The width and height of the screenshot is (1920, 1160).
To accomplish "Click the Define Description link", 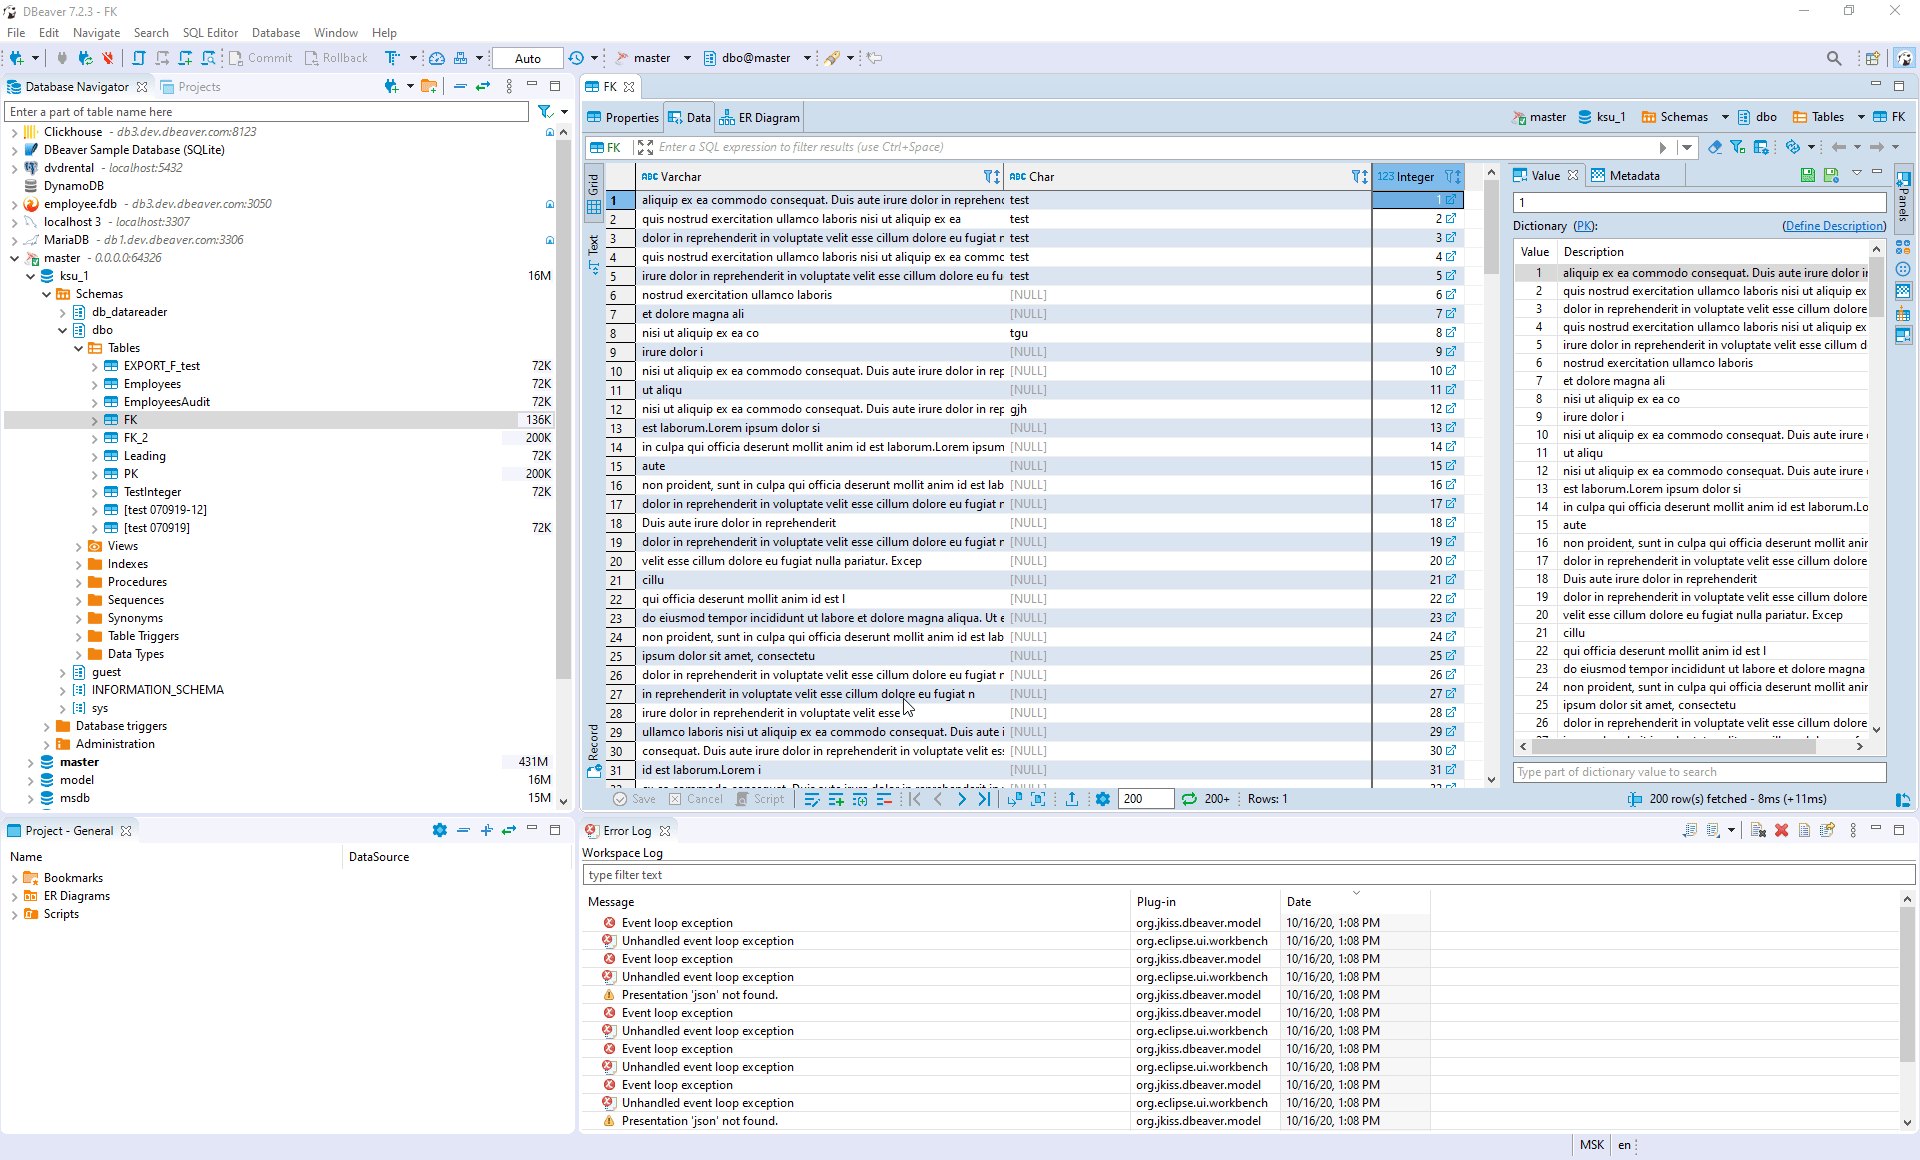I will (1833, 226).
